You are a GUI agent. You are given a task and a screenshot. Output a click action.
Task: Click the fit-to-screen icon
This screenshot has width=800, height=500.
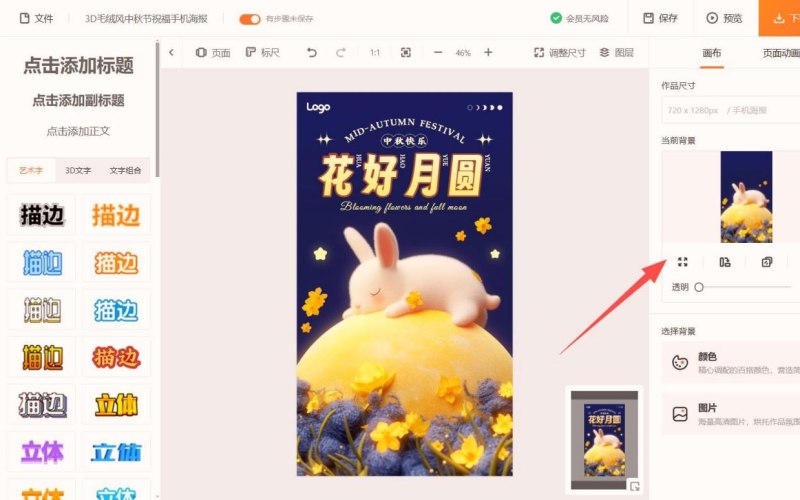point(406,52)
